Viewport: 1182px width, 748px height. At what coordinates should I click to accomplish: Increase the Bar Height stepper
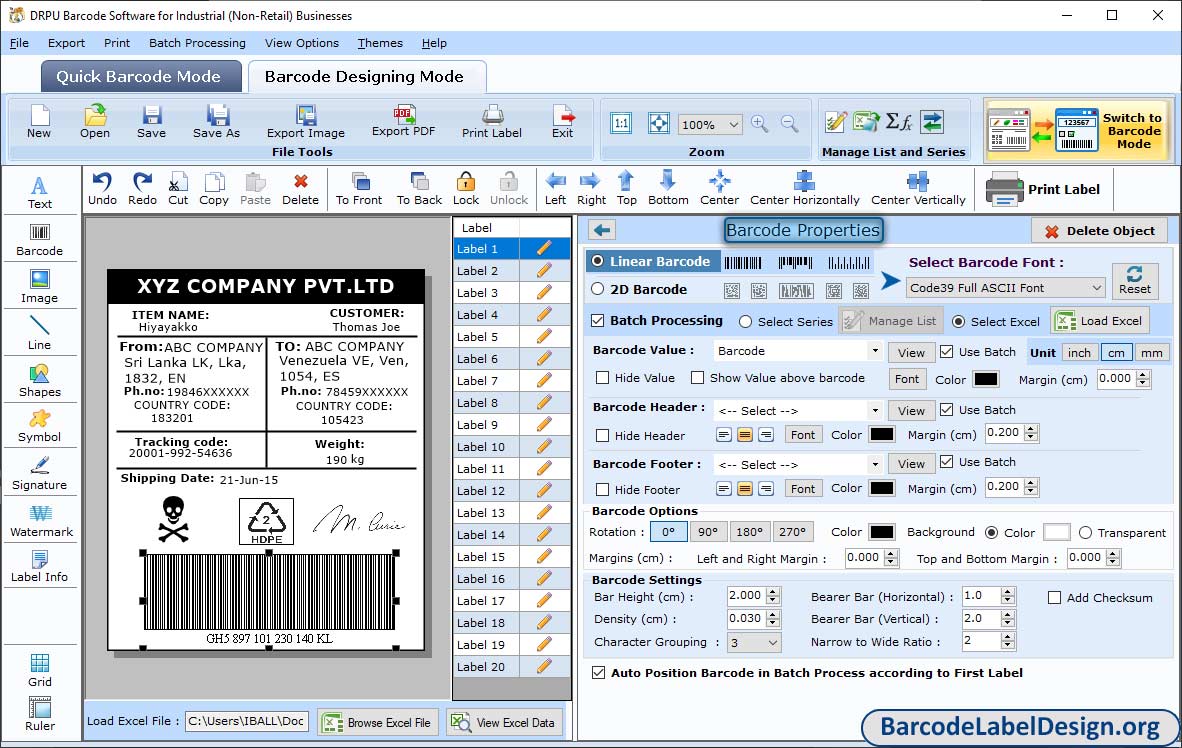773,592
